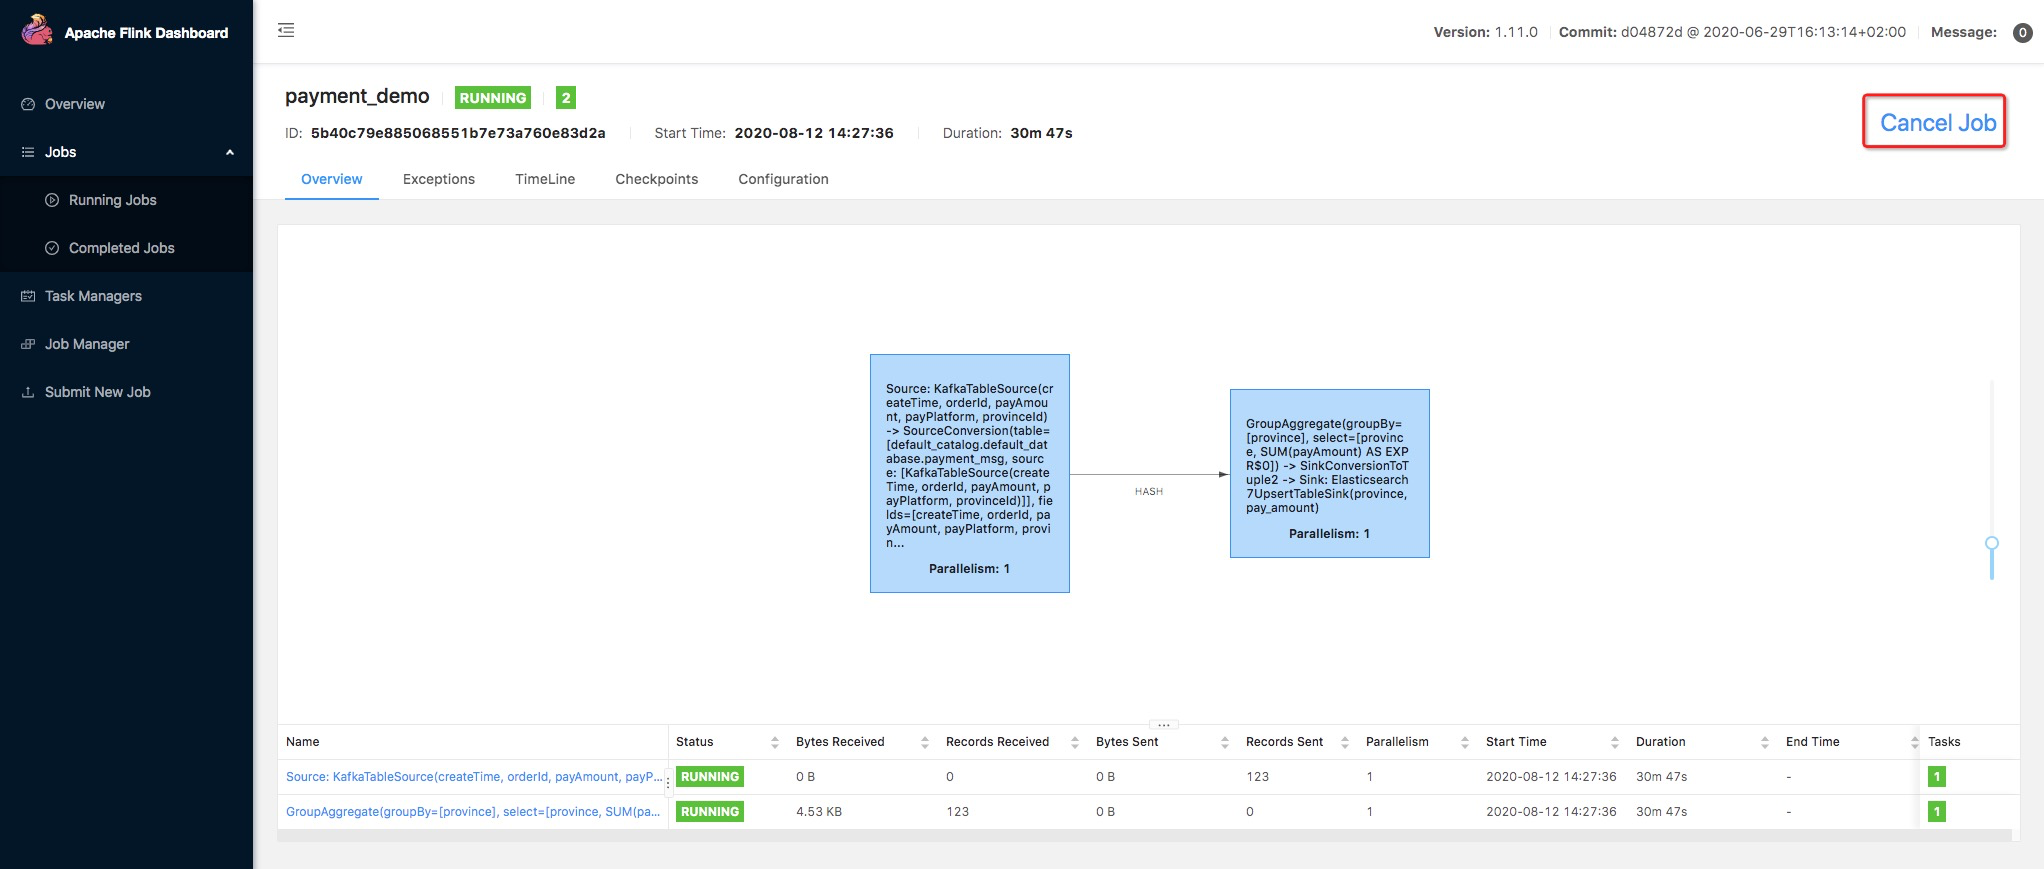Click the graph zoom slider handle

[x=1992, y=544]
